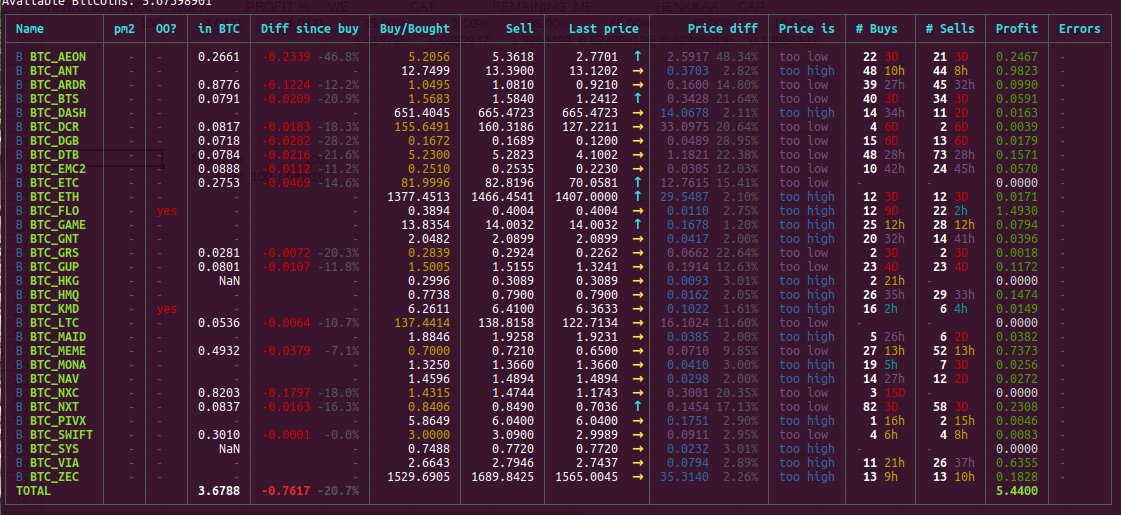This screenshot has width=1121, height=515.
Task: Click the red 'yes' in BTC_FLO row
Action: (x=167, y=211)
